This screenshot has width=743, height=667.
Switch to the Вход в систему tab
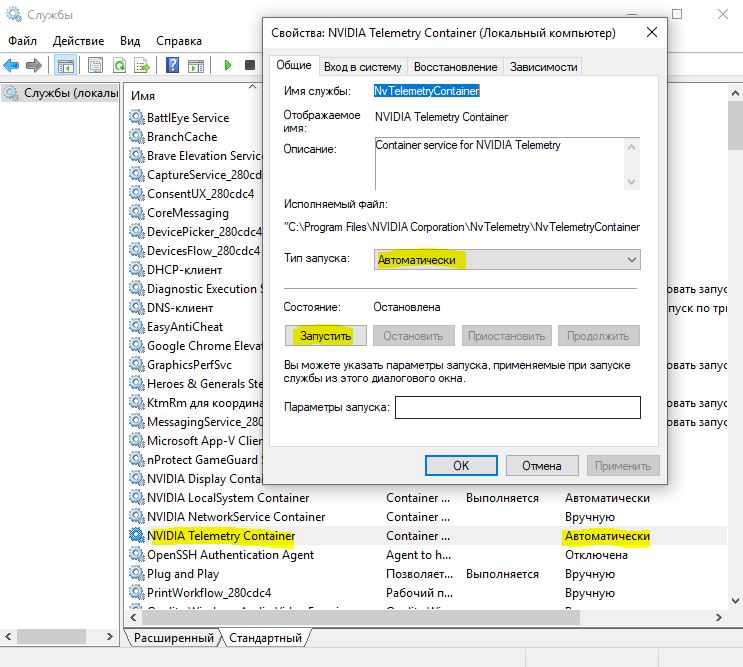click(x=362, y=67)
